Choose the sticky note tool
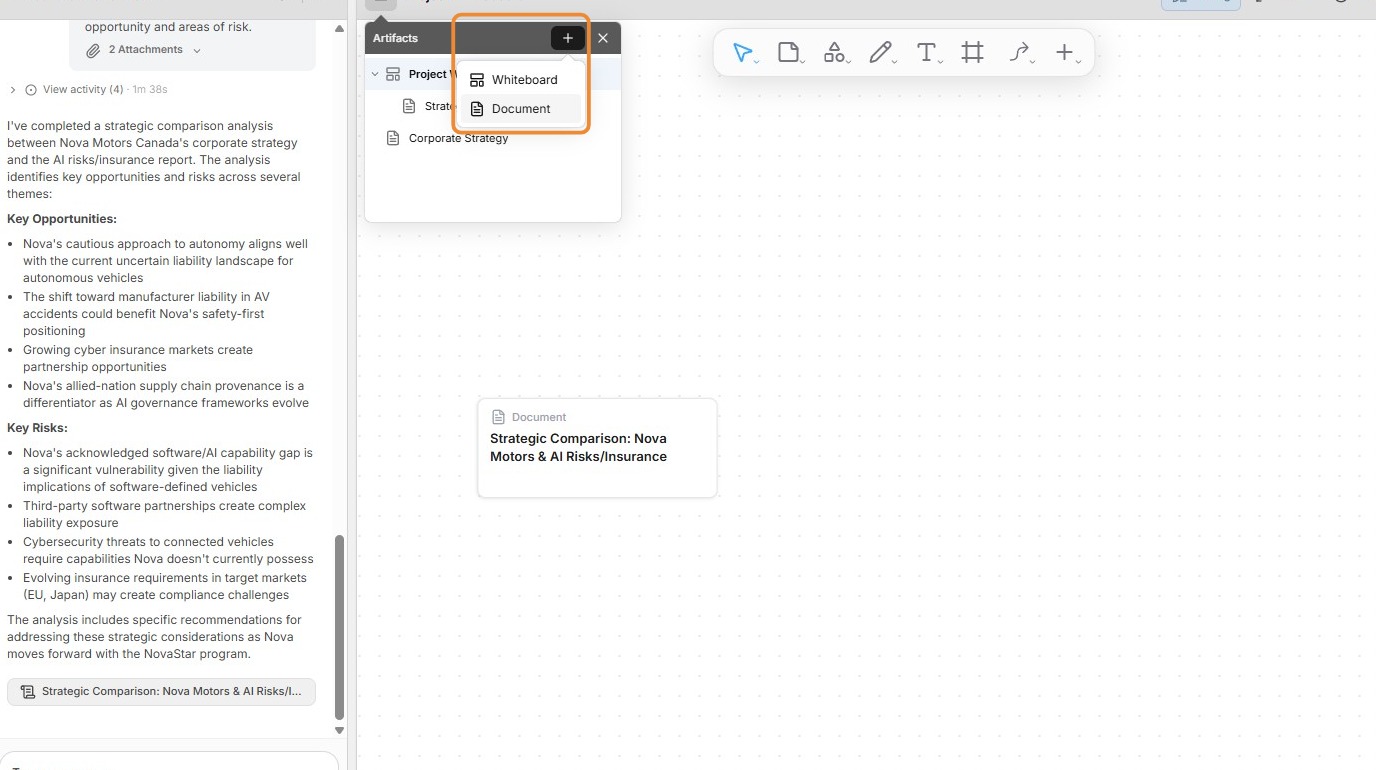1376x770 pixels. 789,53
